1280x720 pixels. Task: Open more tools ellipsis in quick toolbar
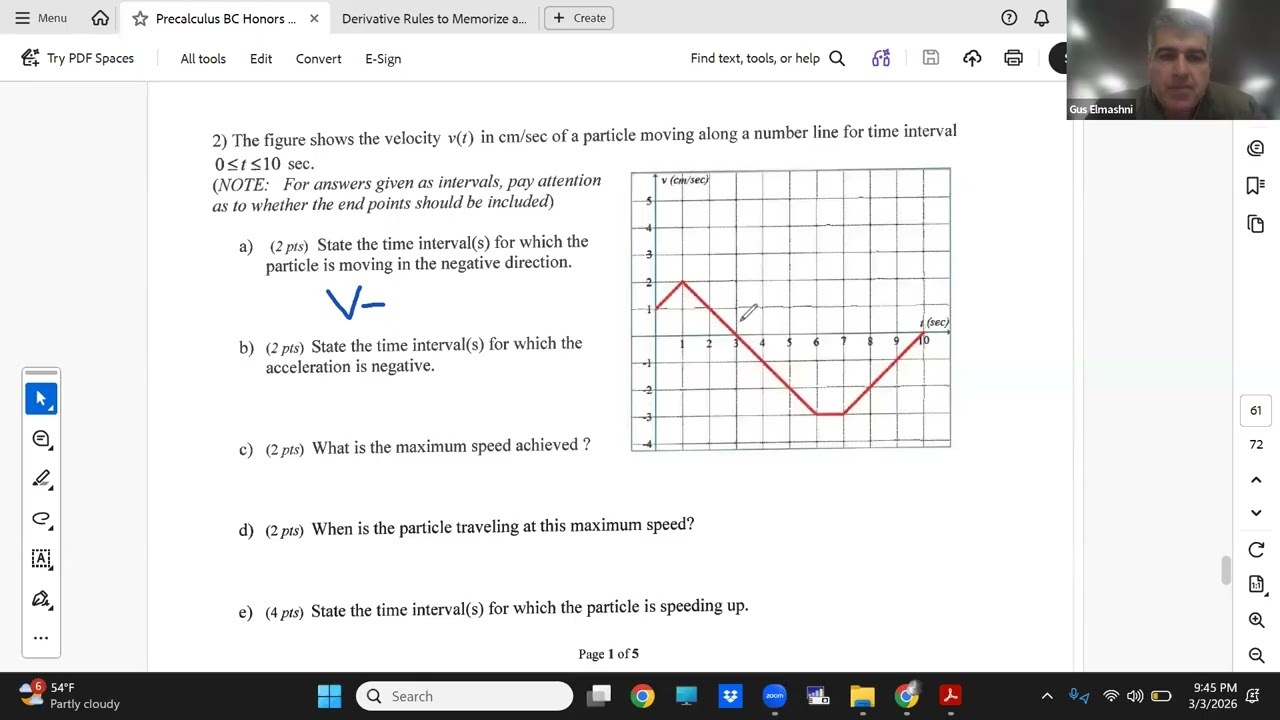(41, 637)
